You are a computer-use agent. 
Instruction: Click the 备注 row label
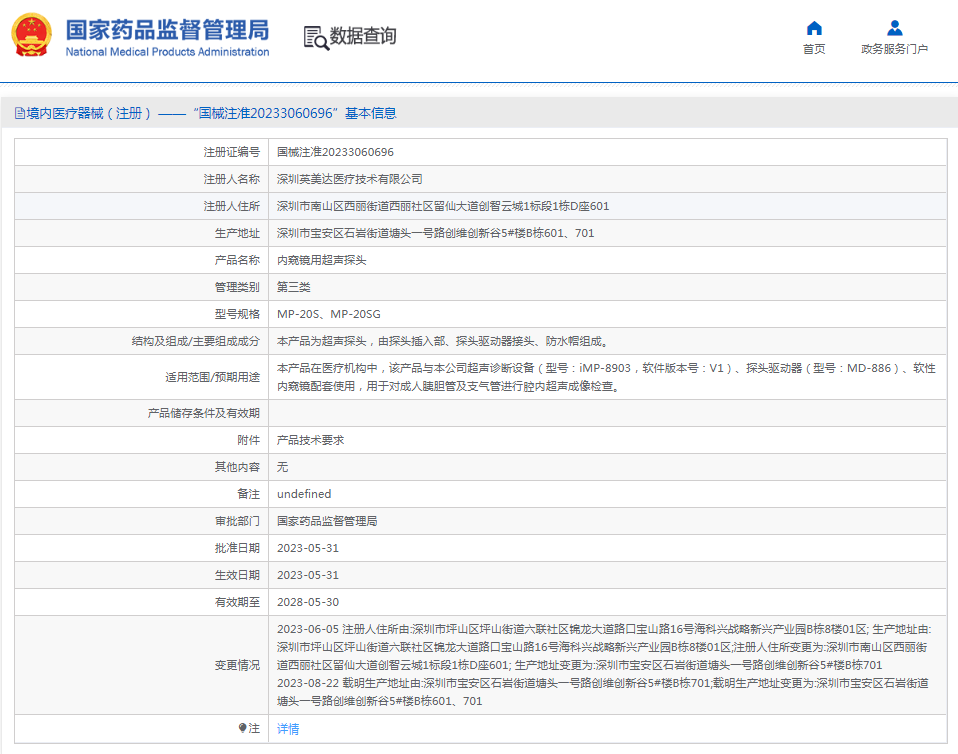(x=249, y=494)
